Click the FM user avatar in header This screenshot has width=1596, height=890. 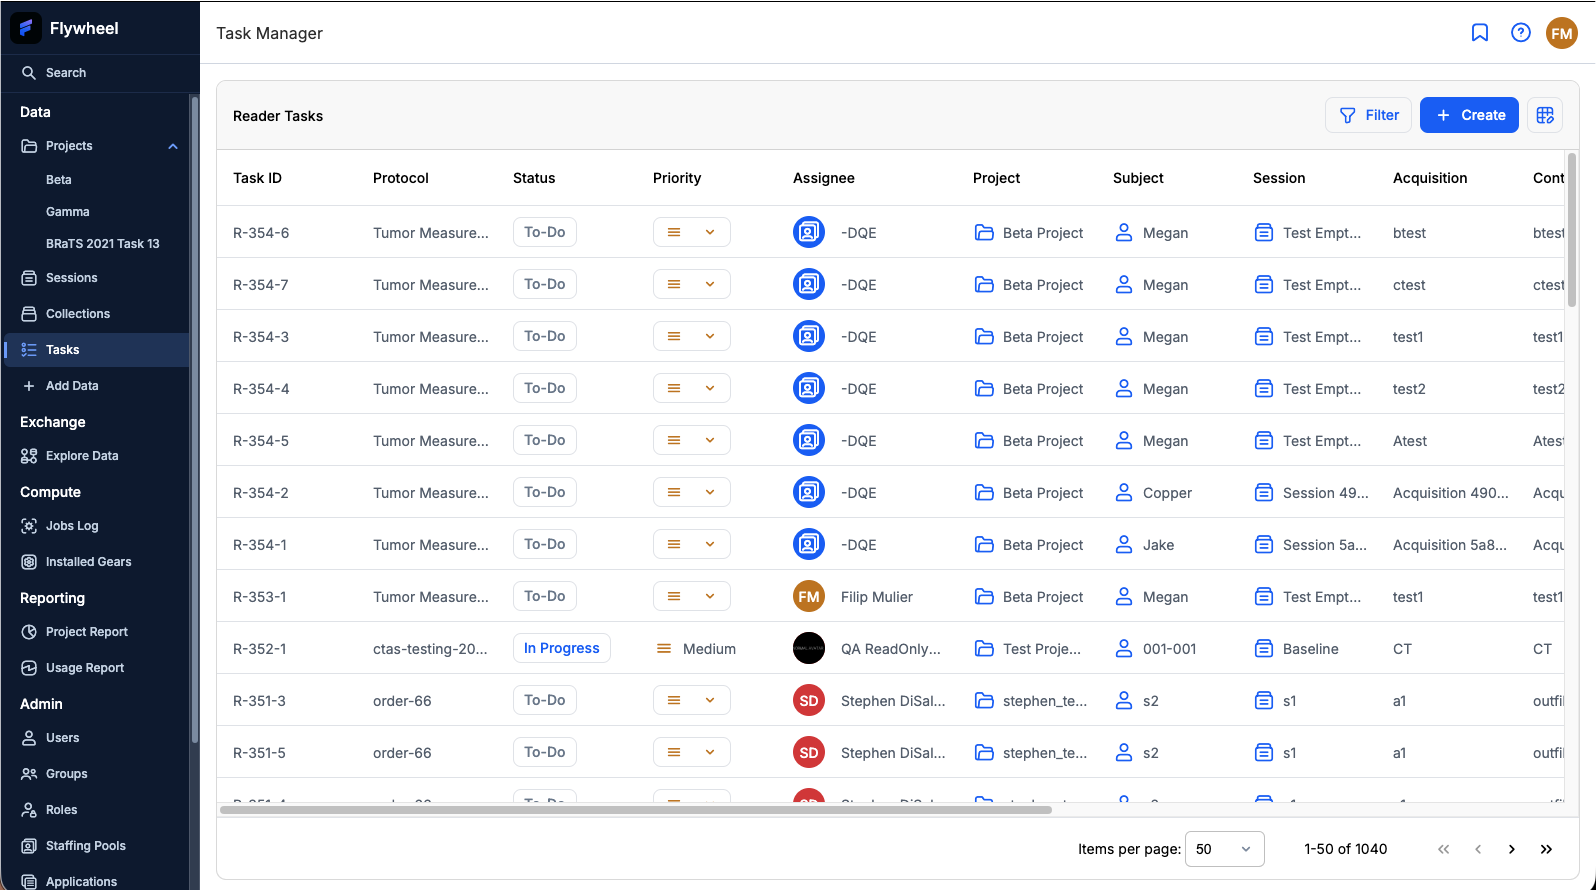point(1561,33)
